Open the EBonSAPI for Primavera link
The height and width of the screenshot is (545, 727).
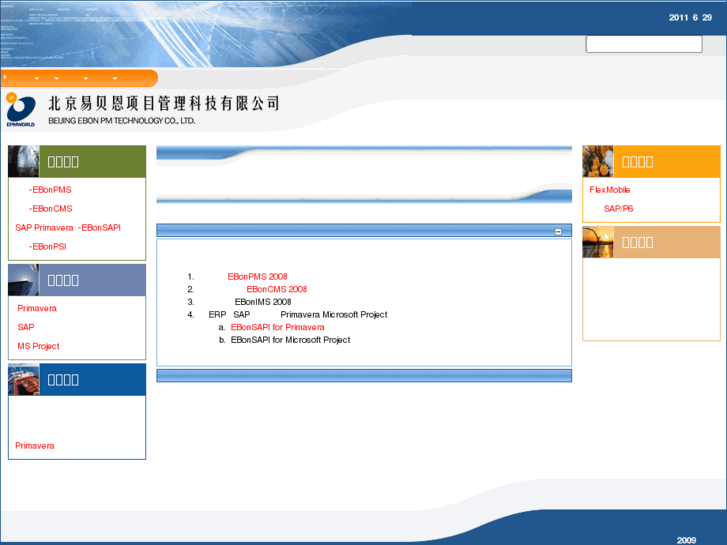278,327
